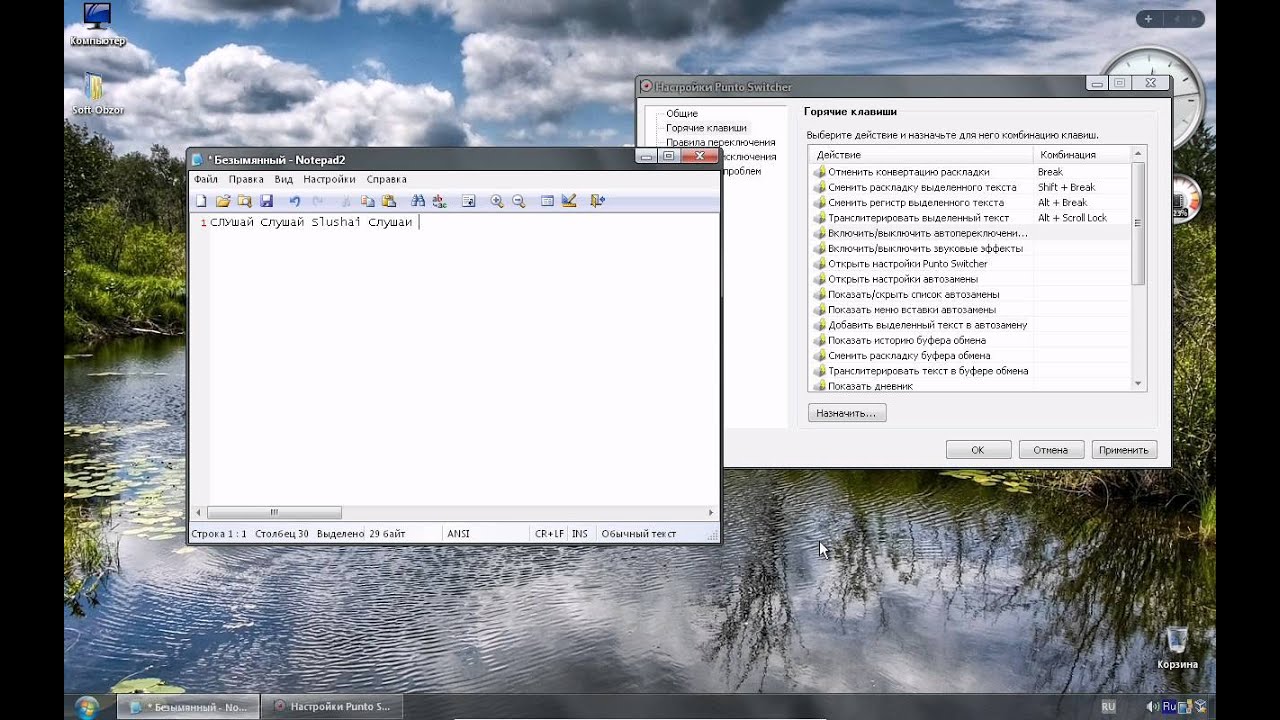This screenshot has height=720, width=1280.
Task: Click the Отмена button in Punto Switcher
Action: click(x=1051, y=450)
